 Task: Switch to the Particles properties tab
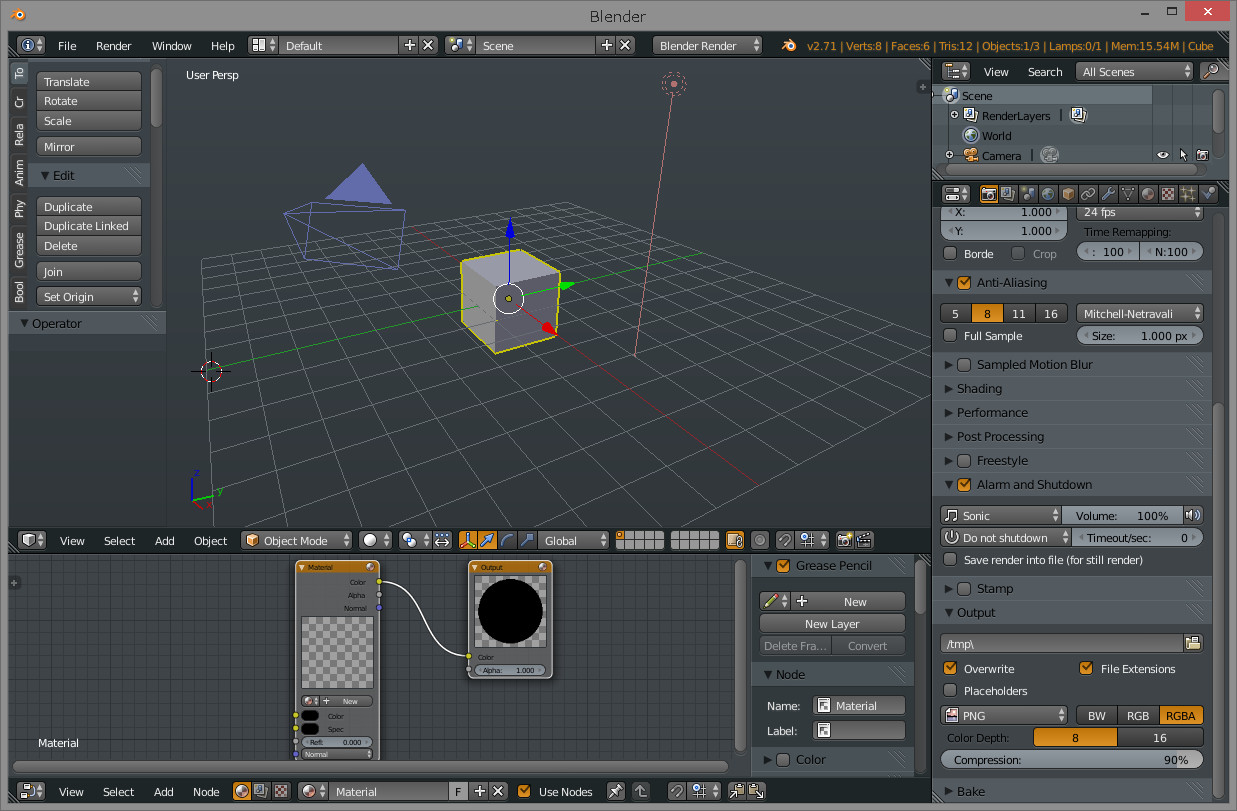tap(1188, 194)
